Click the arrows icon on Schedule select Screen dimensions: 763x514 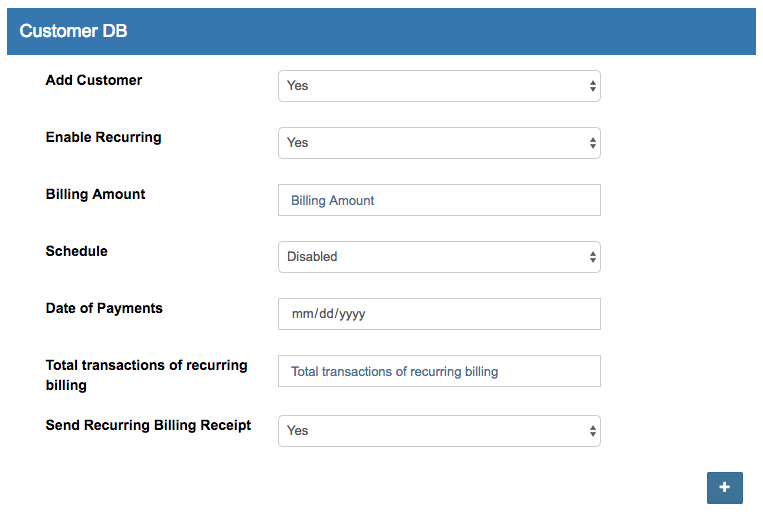(592, 257)
